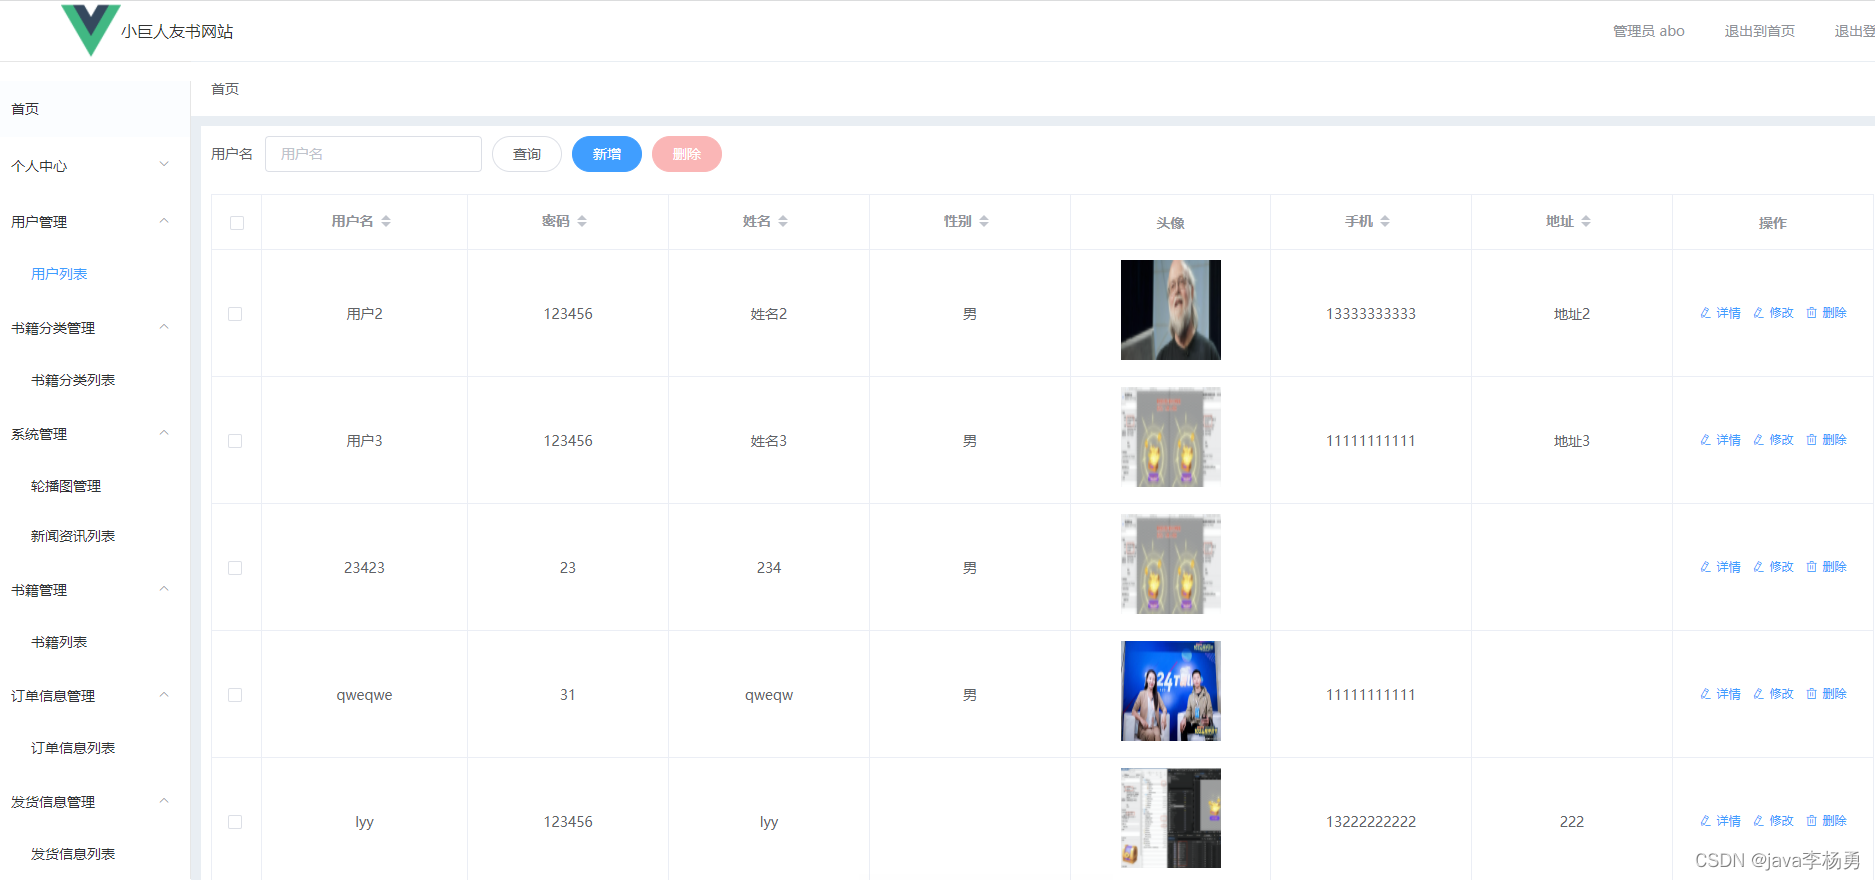This screenshot has width=1875, height=880.
Task: Open 轮播图管理 in the sidebar
Action: pyautogui.click(x=66, y=486)
